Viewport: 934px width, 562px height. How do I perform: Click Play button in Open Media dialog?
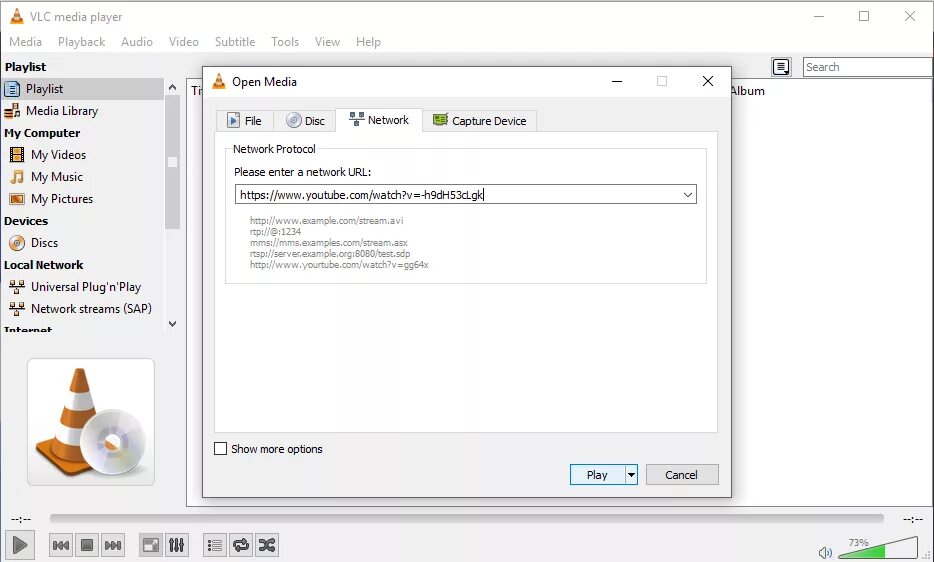597,475
